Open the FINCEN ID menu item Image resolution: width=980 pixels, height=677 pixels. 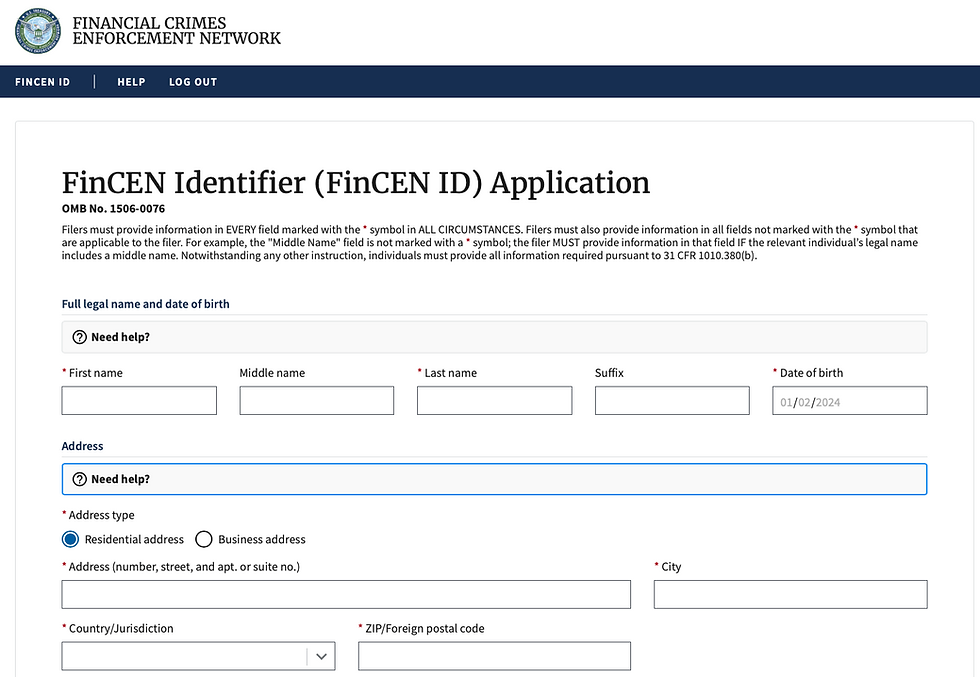(42, 82)
